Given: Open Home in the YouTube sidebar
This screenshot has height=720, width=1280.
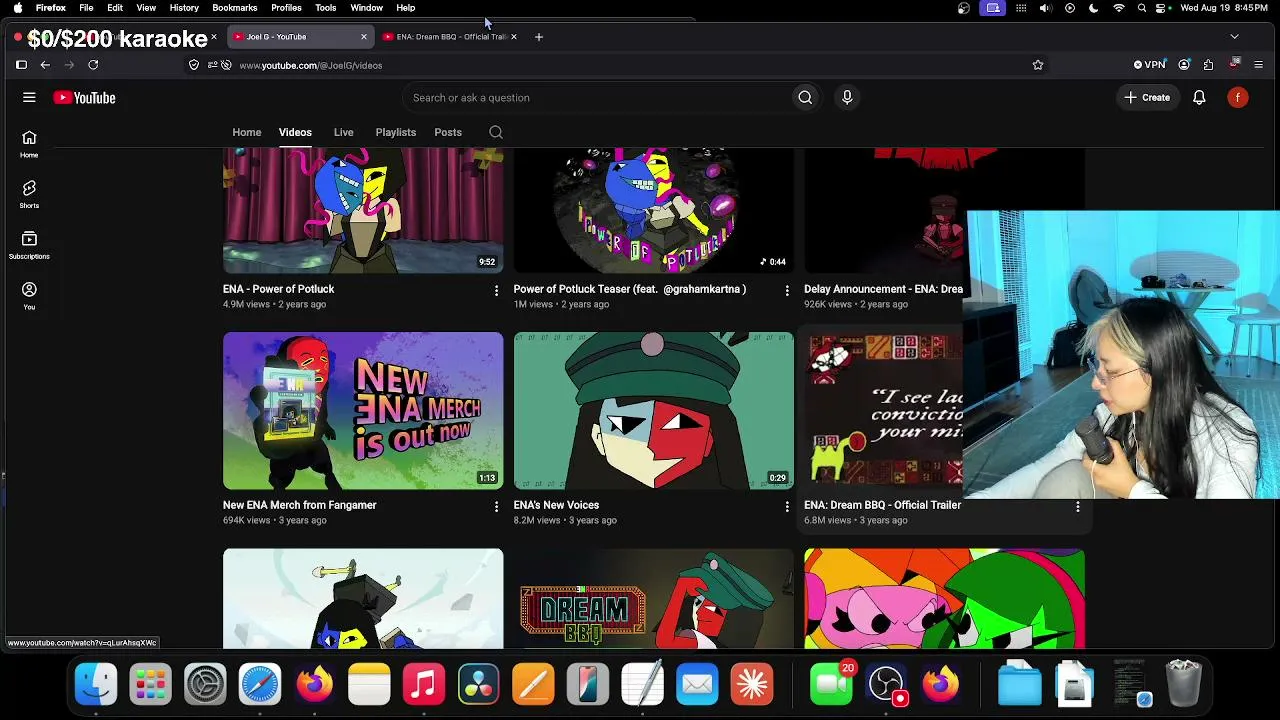Looking at the screenshot, I should tap(29, 143).
